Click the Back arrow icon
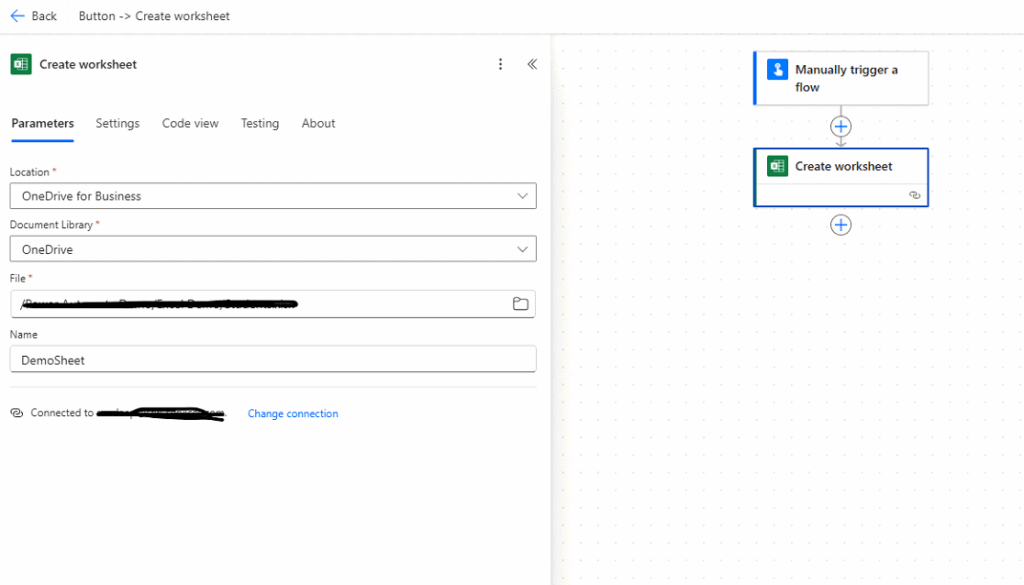The height and width of the screenshot is (585, 1024). click(17, 16)
